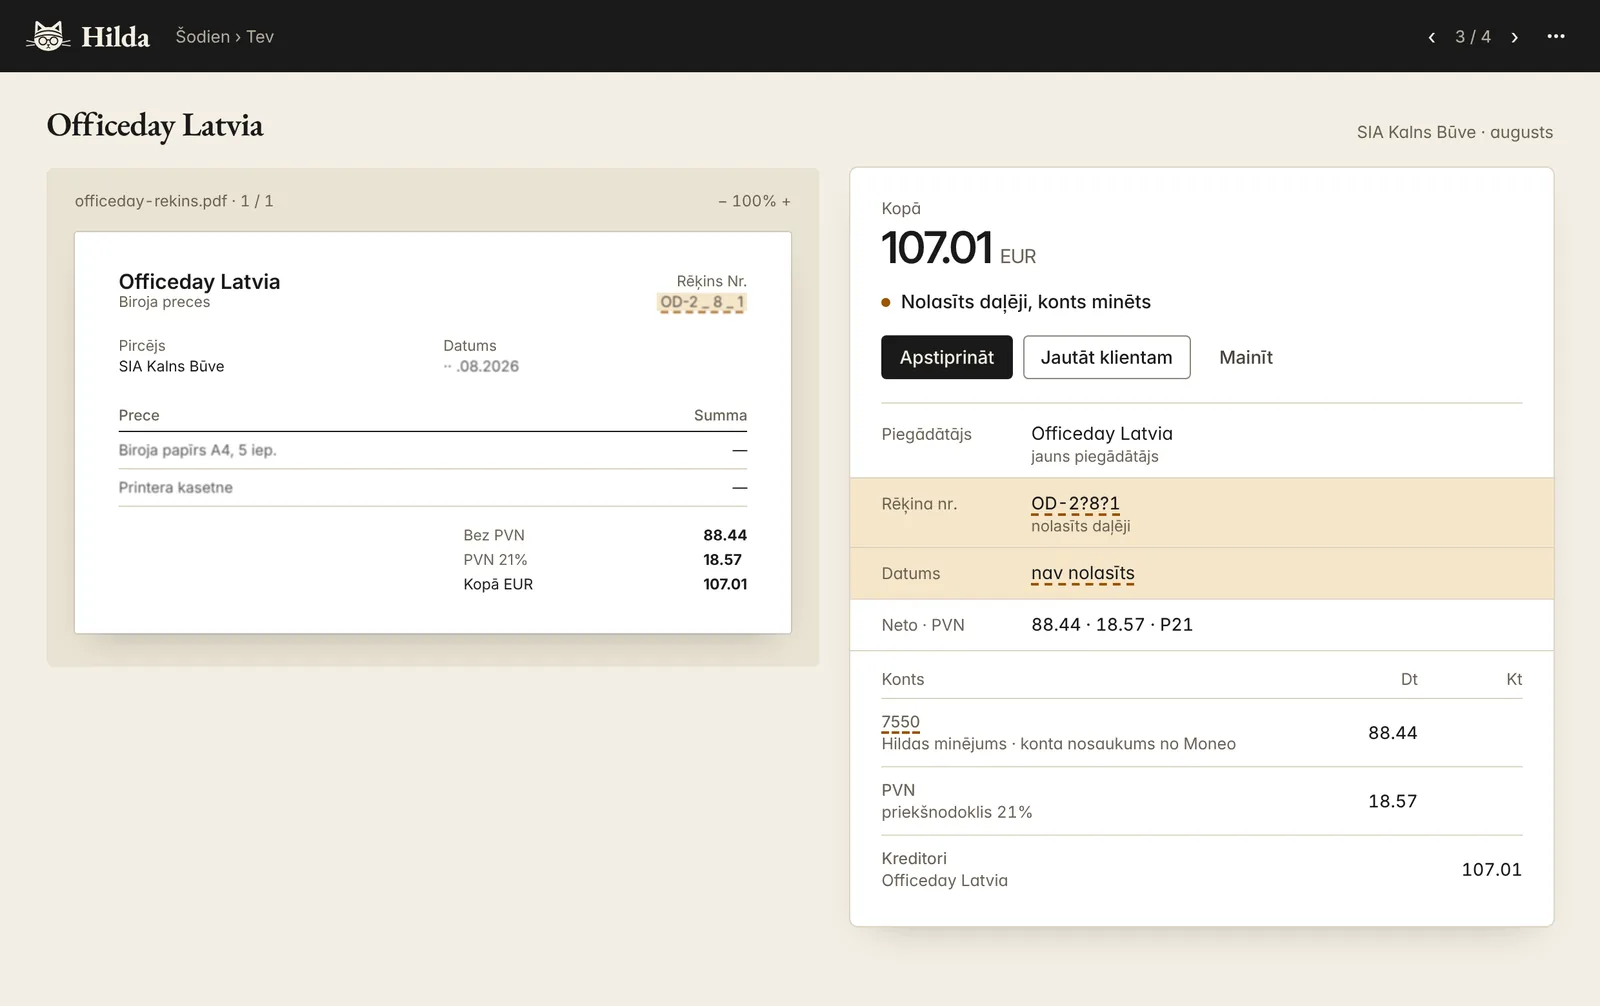Click the 'Officeday Latvia' page heading
This screenshot has width=1600, height=1006.
coord(155,126)
